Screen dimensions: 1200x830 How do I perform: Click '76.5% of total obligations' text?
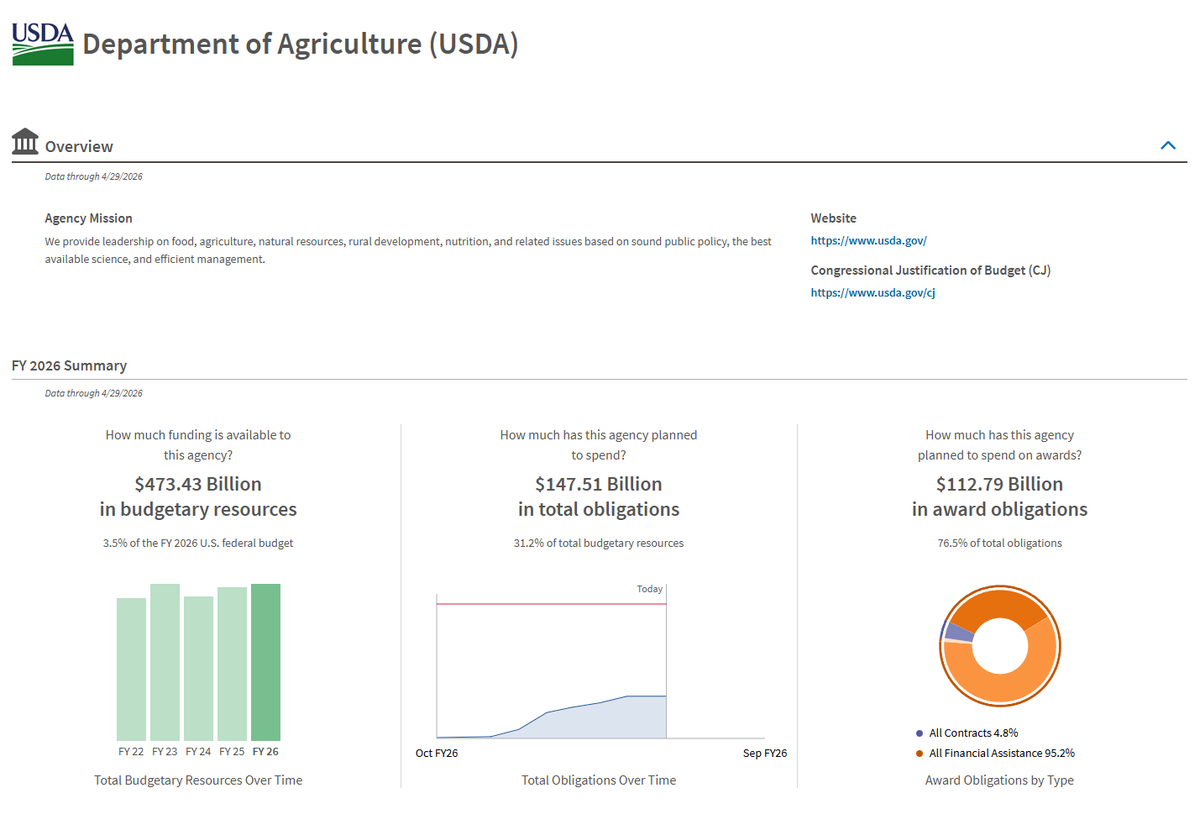pos(999,543)
